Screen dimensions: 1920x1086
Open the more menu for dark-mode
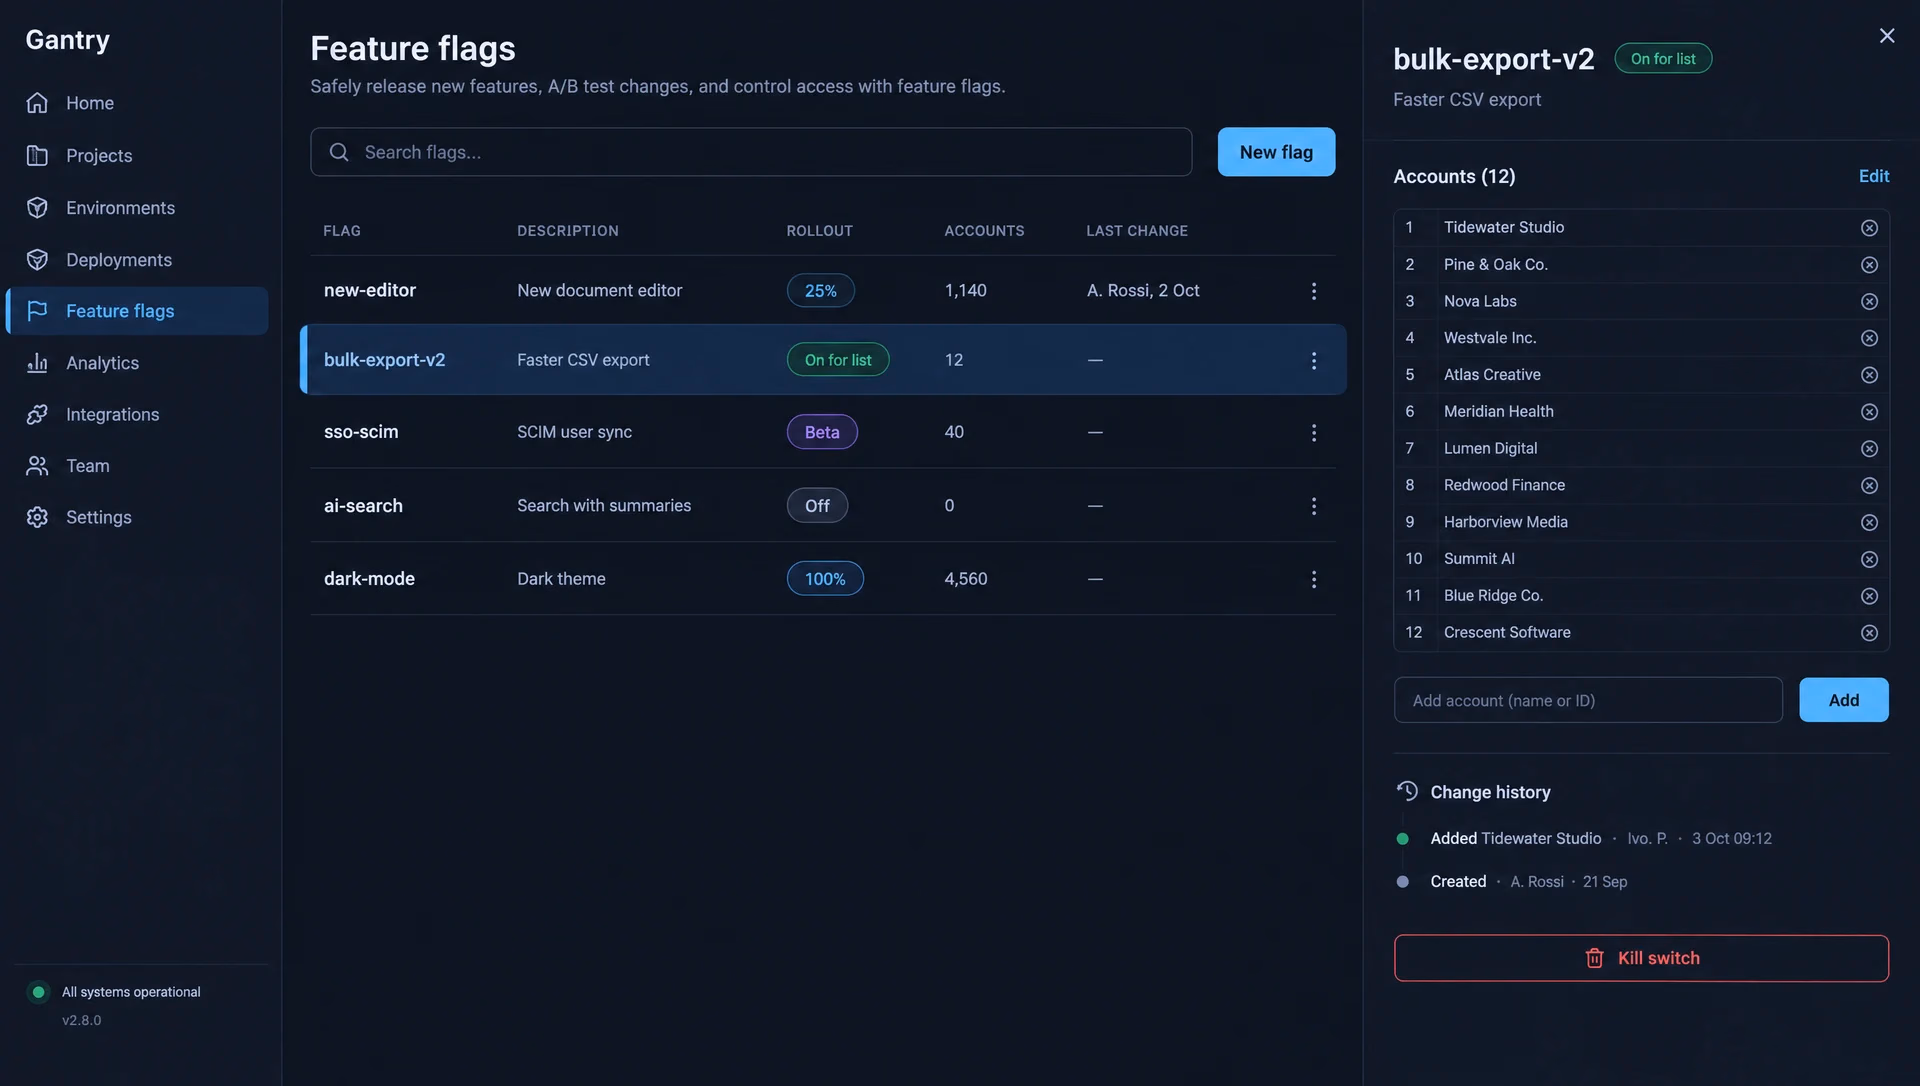[1314, 579]
